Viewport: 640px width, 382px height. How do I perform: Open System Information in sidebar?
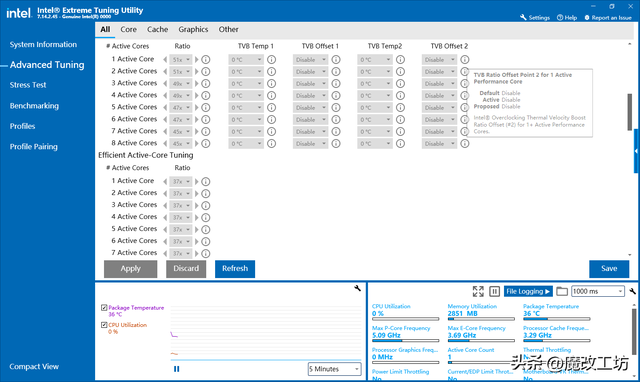click(43, 44)
